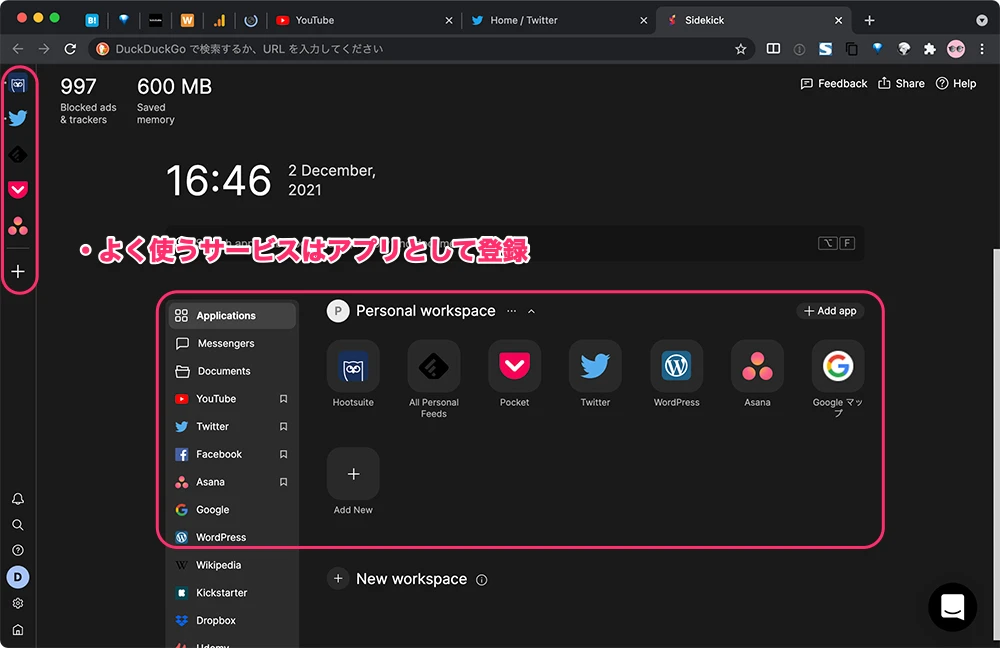
Task: Select YouTube in the apps list
Action: click(232, 399)
